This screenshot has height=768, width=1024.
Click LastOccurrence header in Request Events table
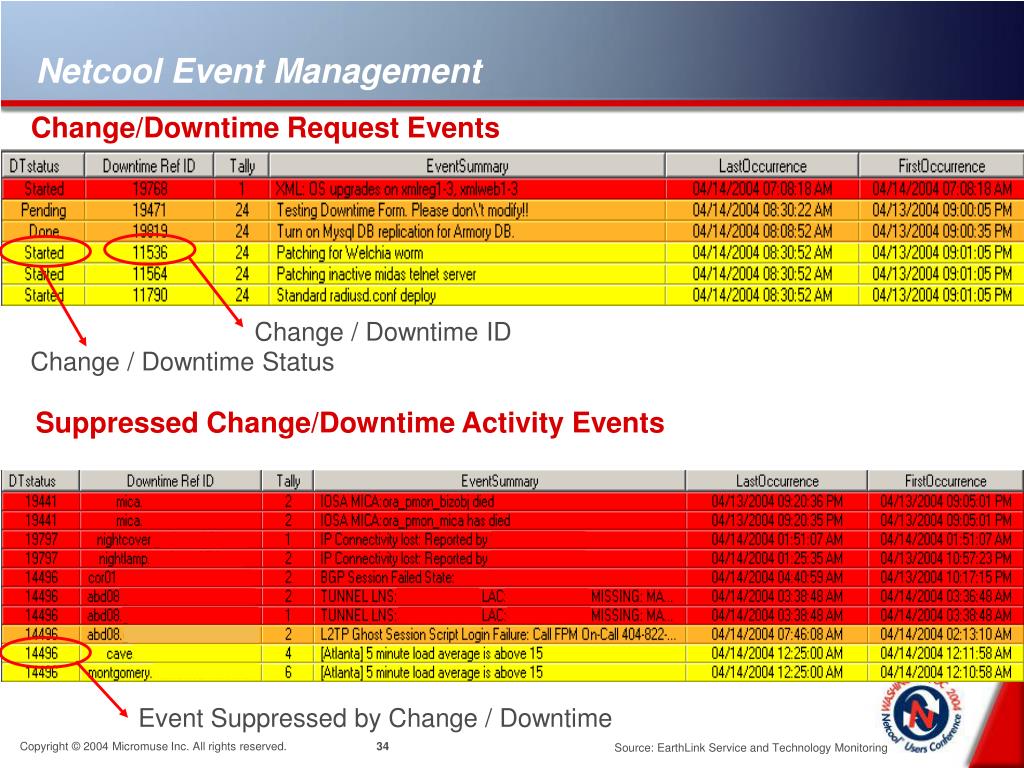point(762,166)
